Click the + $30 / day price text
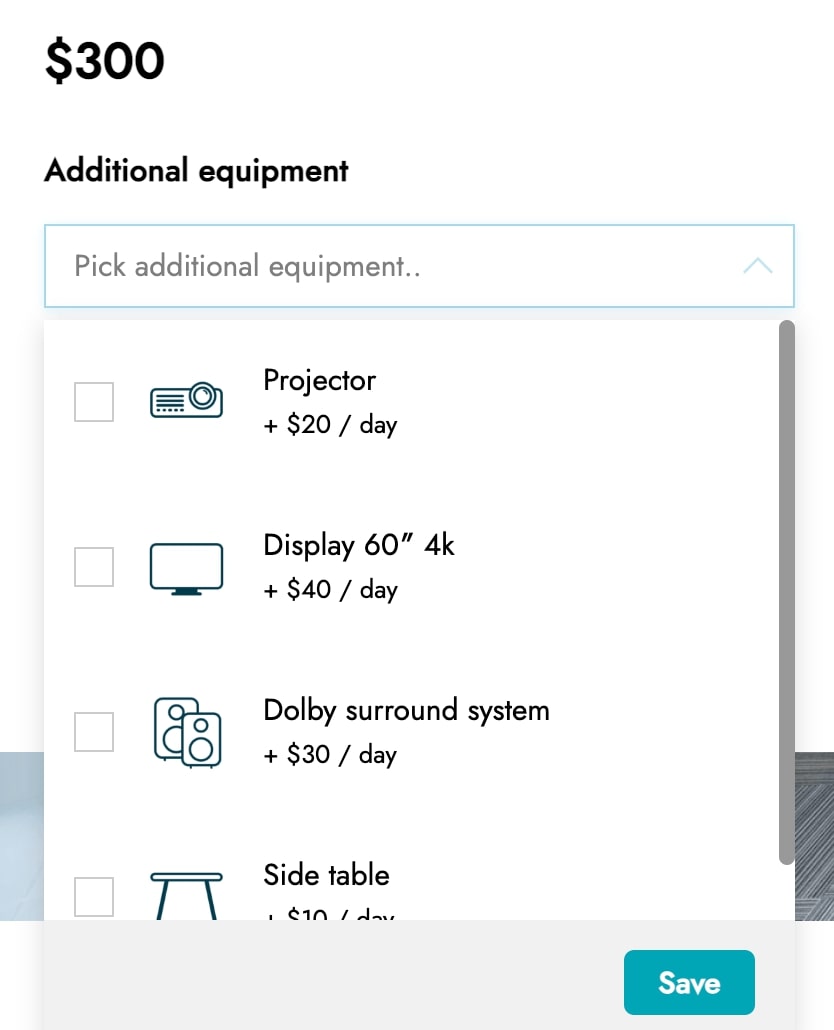Image resolution: width=834 pixels, height=1030 pixels. (330, 755)
